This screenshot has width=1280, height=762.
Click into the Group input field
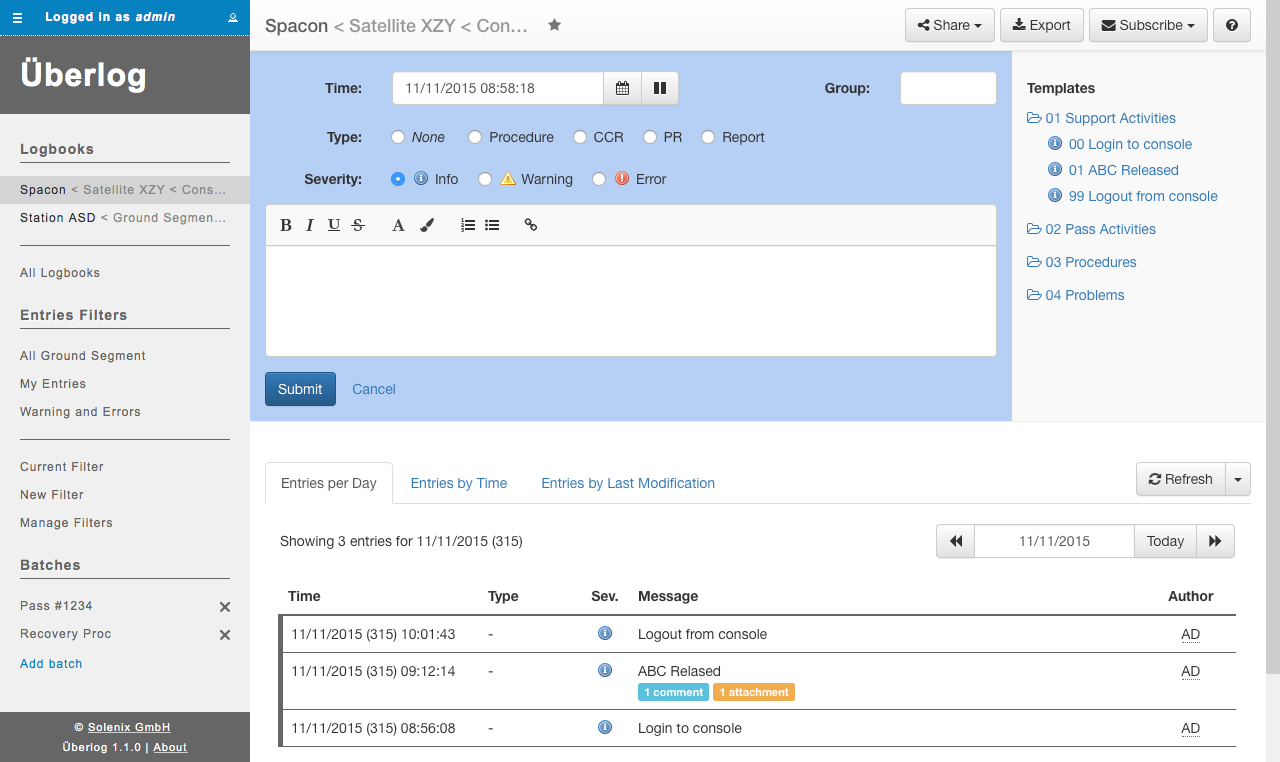tap(947, 88)
